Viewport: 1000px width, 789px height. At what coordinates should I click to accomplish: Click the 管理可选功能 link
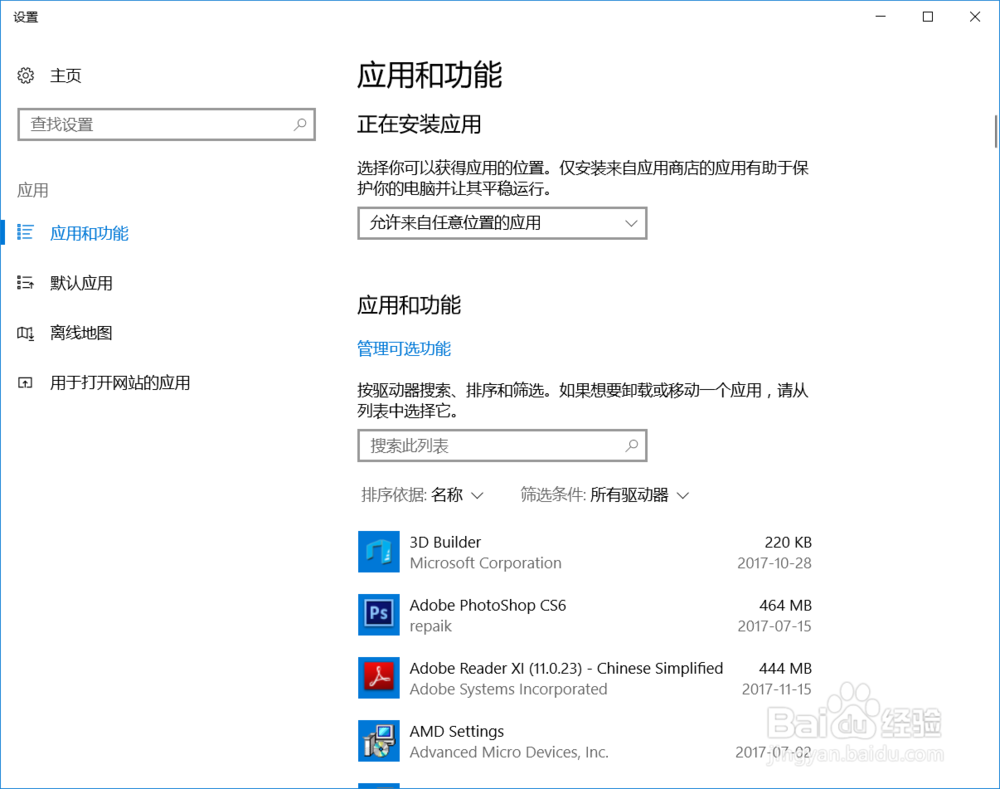[x=404, y=349]
